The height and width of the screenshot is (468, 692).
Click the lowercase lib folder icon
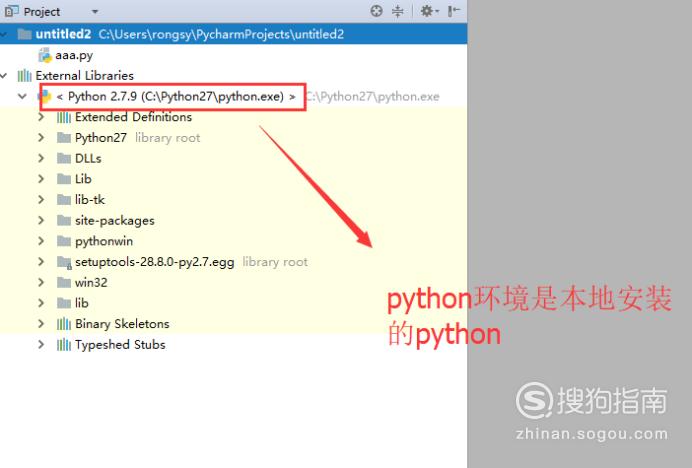point(64,303)
